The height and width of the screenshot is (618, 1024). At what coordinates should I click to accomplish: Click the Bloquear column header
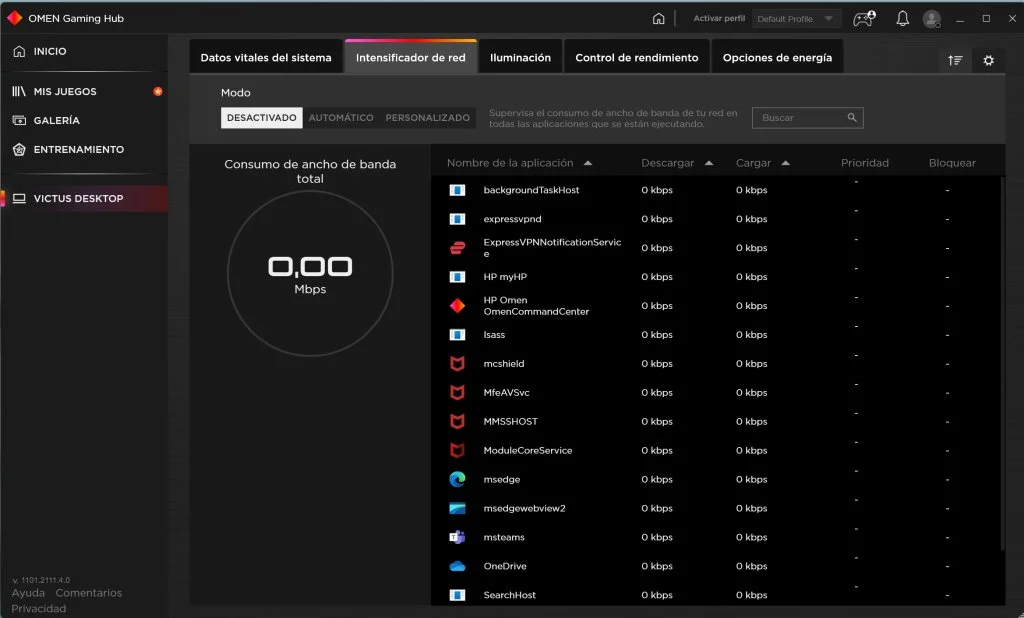952,163
